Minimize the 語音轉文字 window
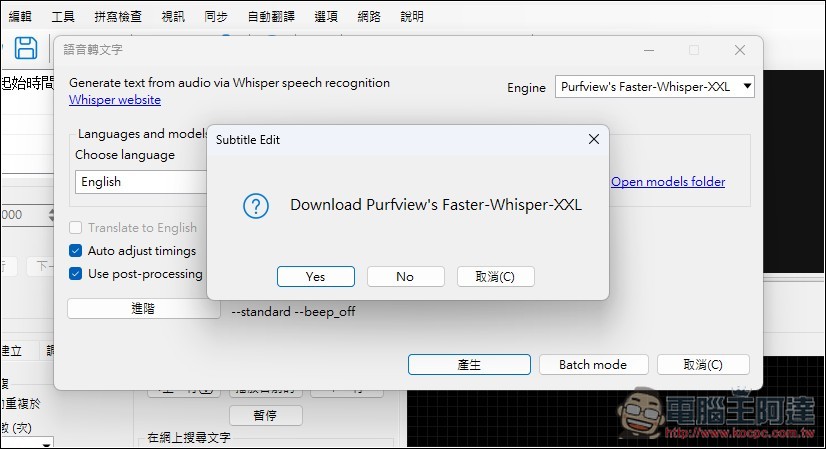 click(x=649, y=50)
